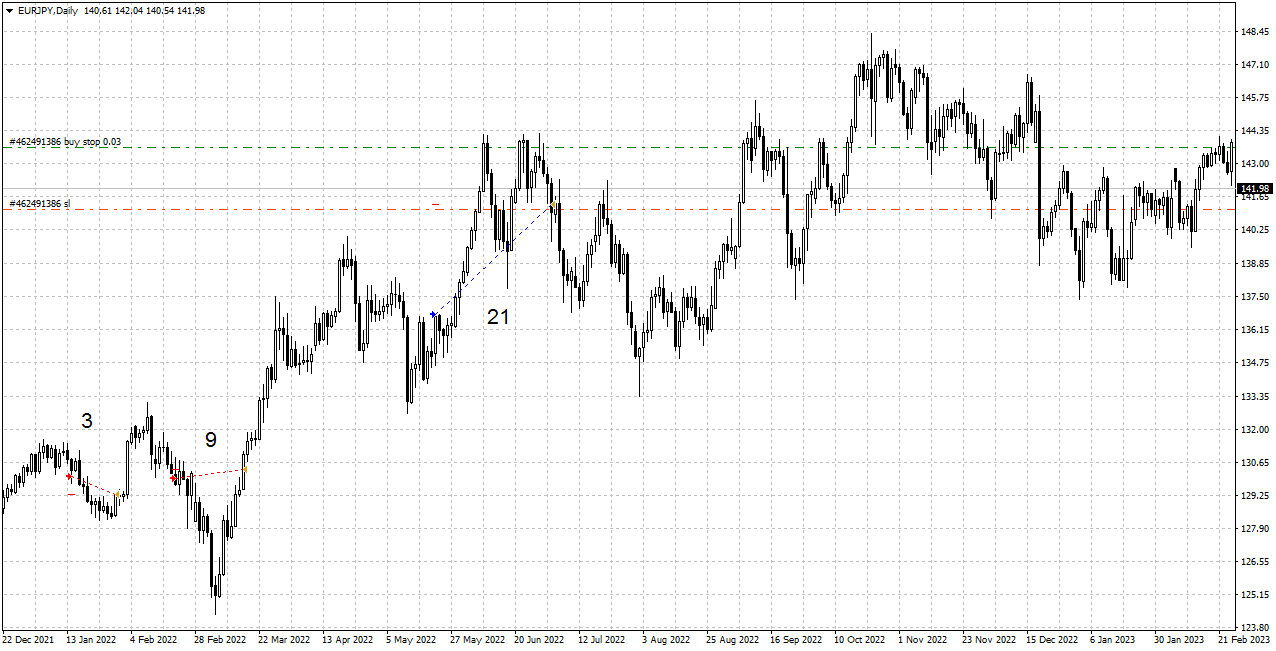
Task: Click the 144.35 price scale label
Action: (x=1255, y=131)
